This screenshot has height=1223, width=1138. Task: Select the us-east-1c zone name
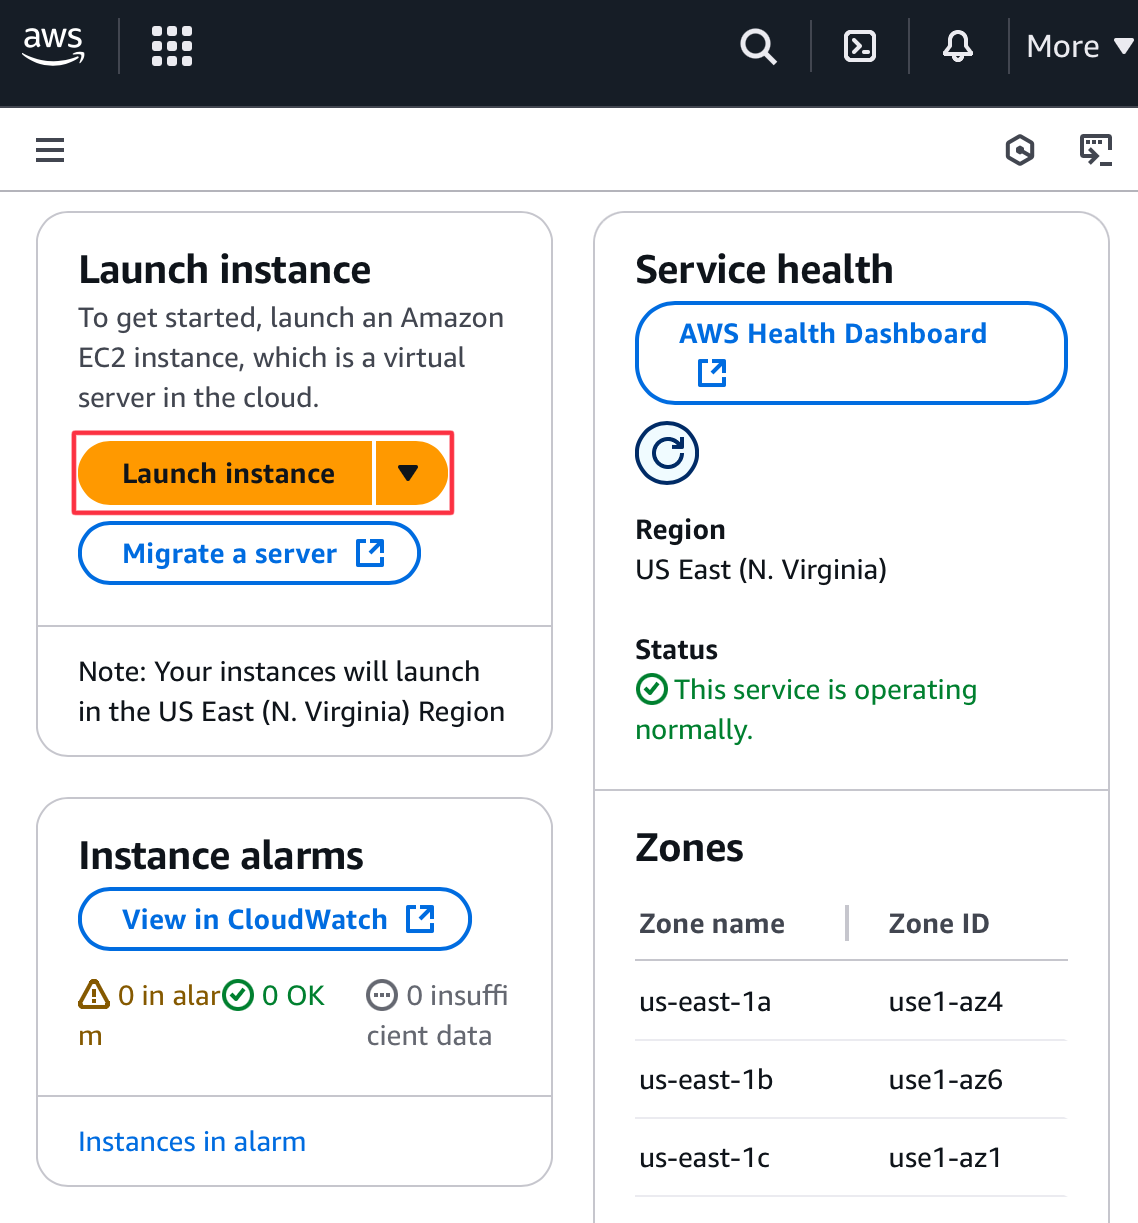point(704,1157)
